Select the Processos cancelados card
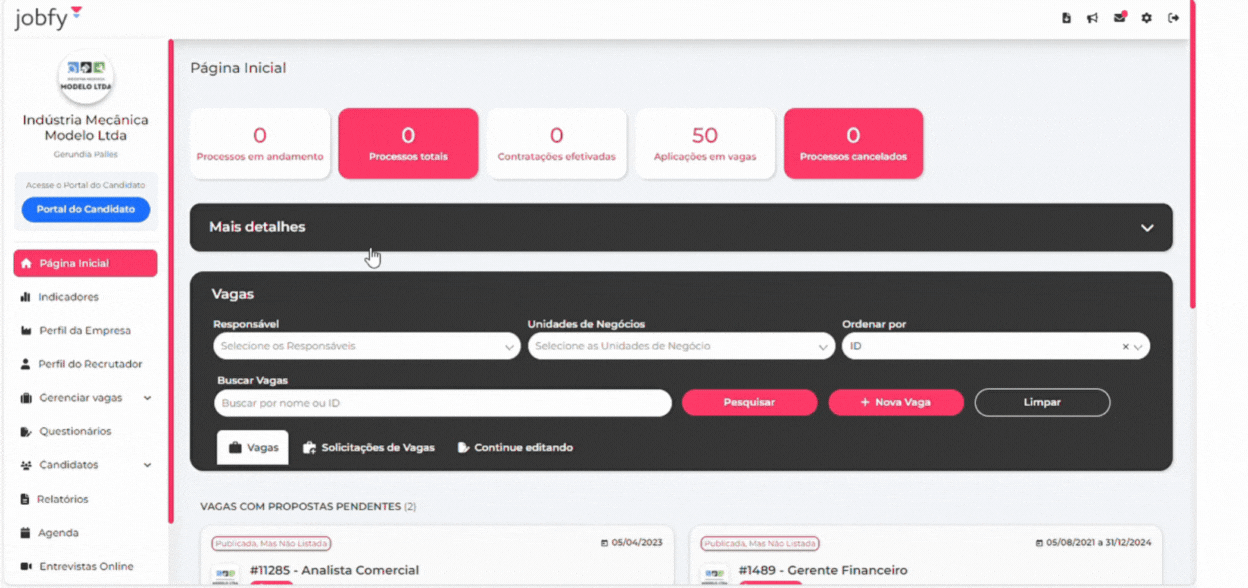Image resolution: width=1248 pixels, height=588 pixels. pos(853,144)
